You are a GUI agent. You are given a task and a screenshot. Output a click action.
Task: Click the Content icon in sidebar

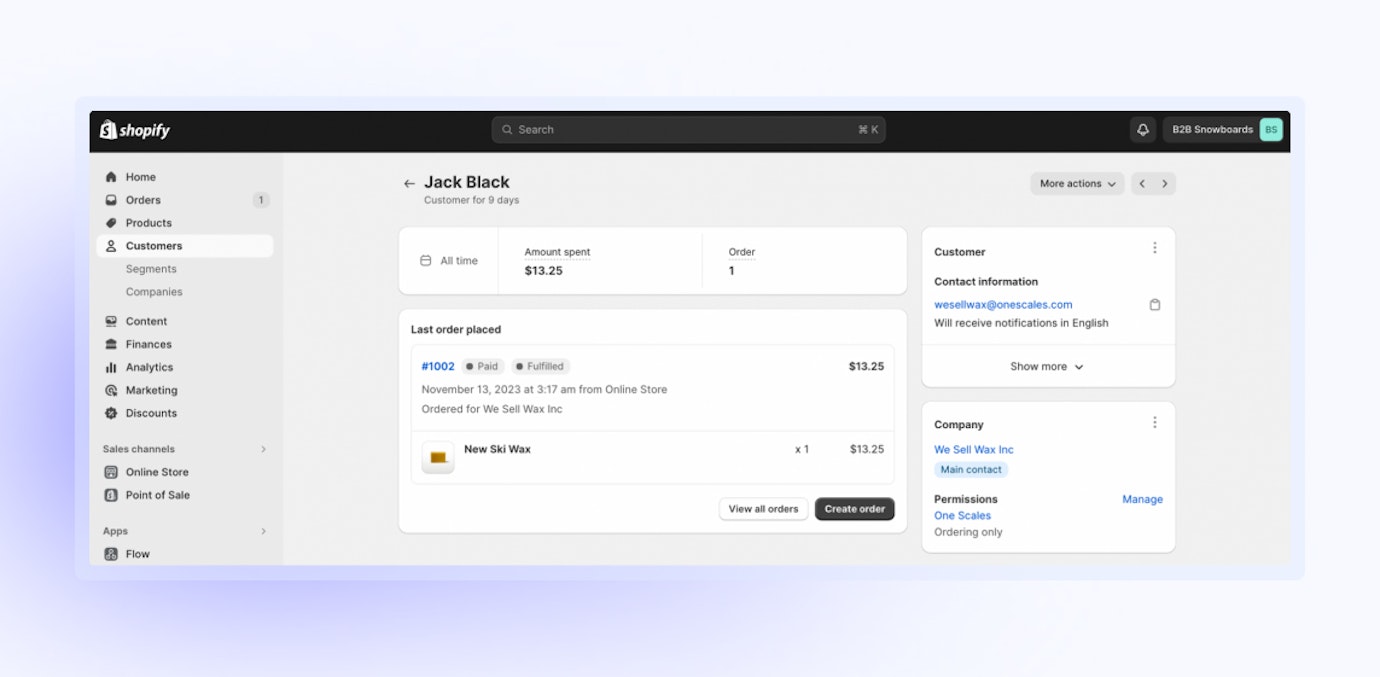111,321
